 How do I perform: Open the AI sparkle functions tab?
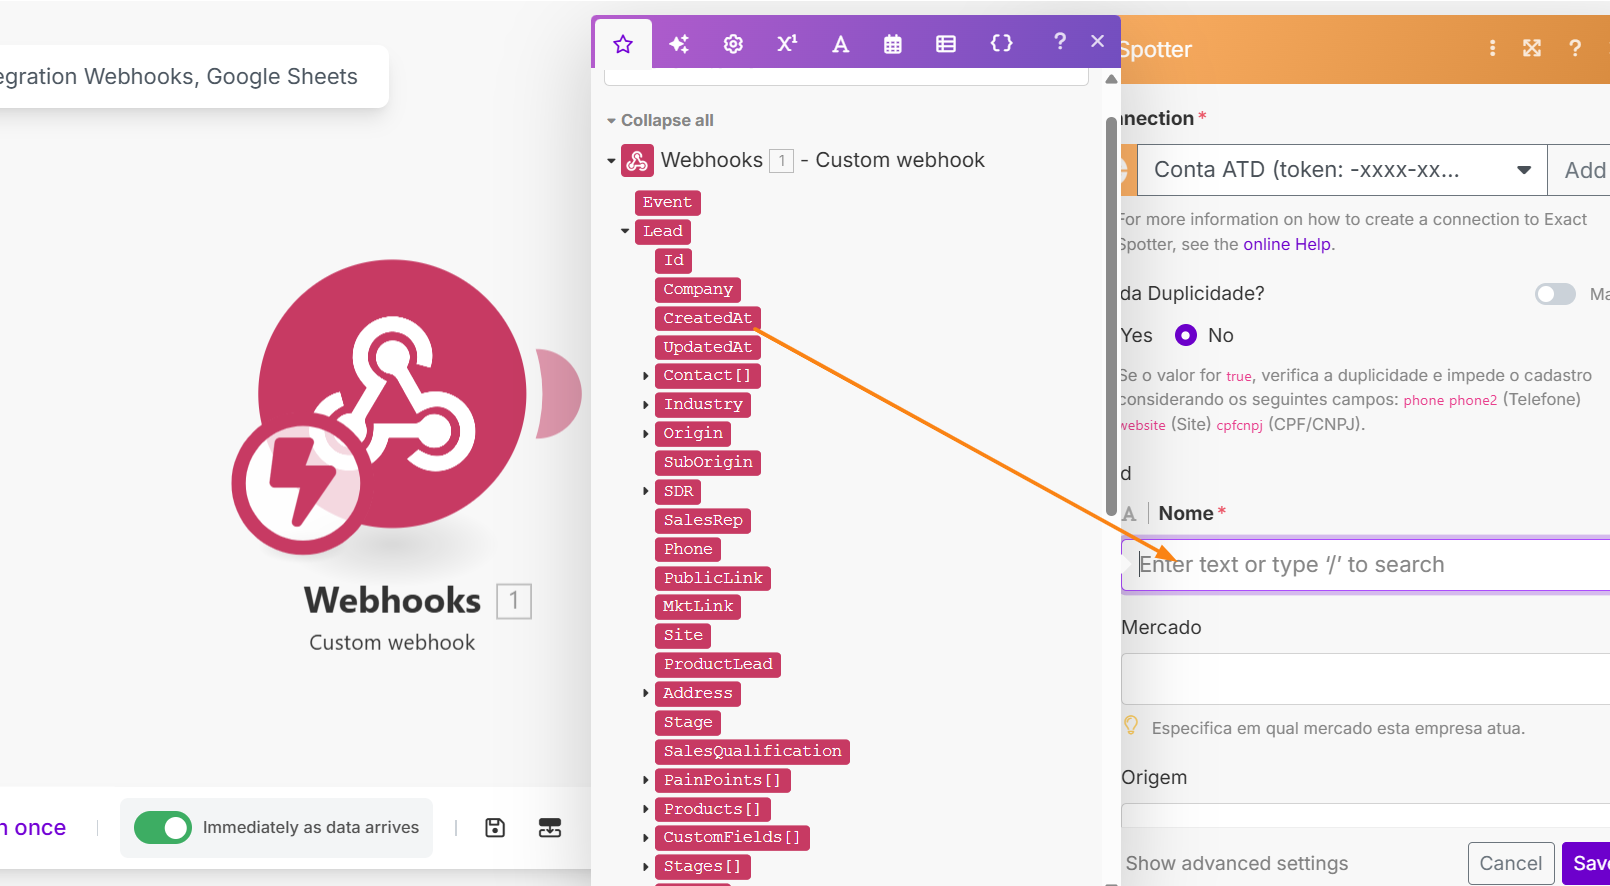[x=679, y=44]
